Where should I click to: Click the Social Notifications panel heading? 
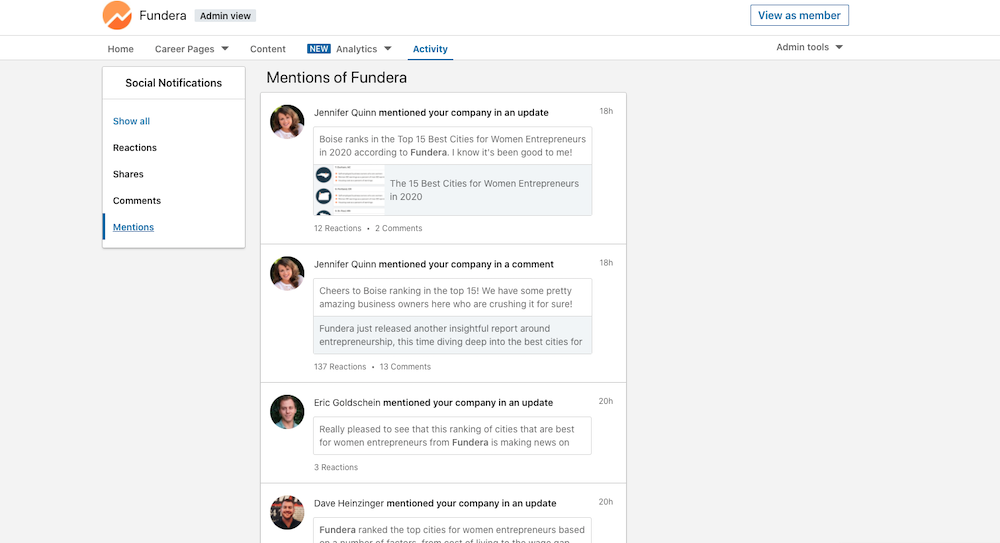coord(173,83)
